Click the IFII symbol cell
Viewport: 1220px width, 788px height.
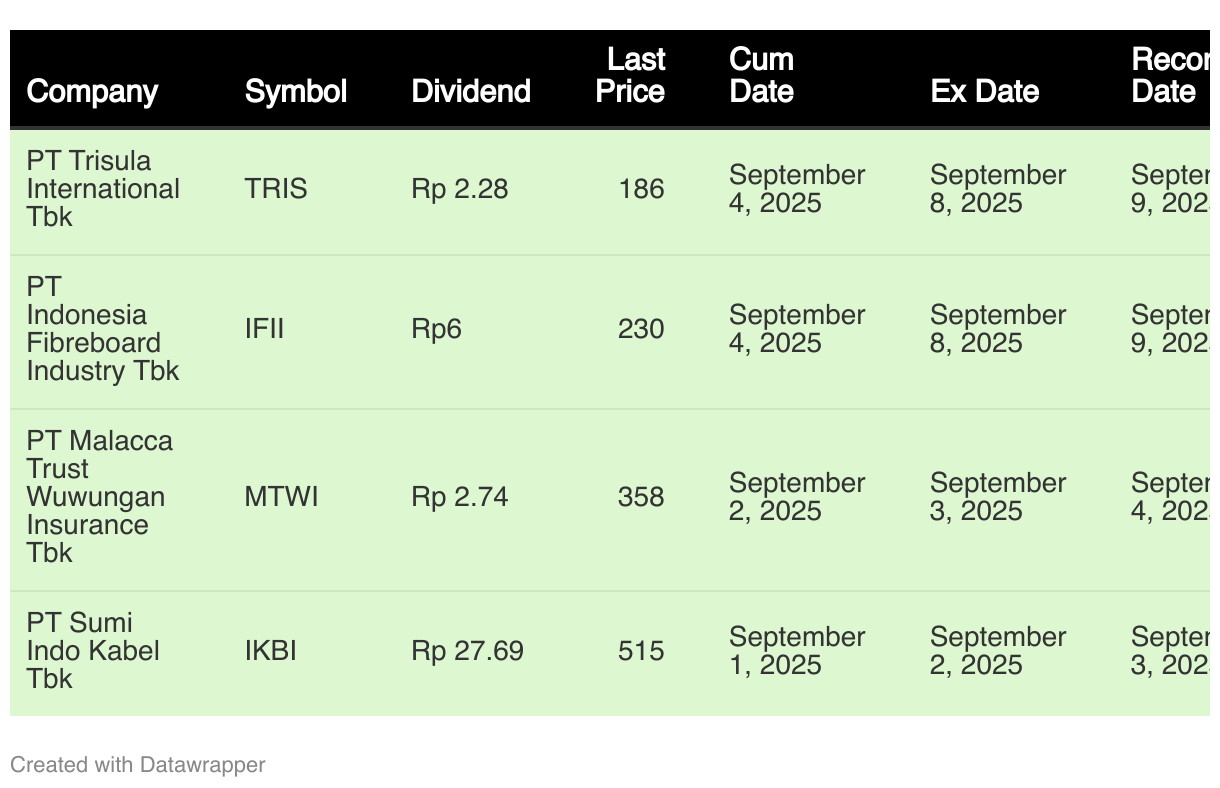pyautogui.click(x=265, y=329)
